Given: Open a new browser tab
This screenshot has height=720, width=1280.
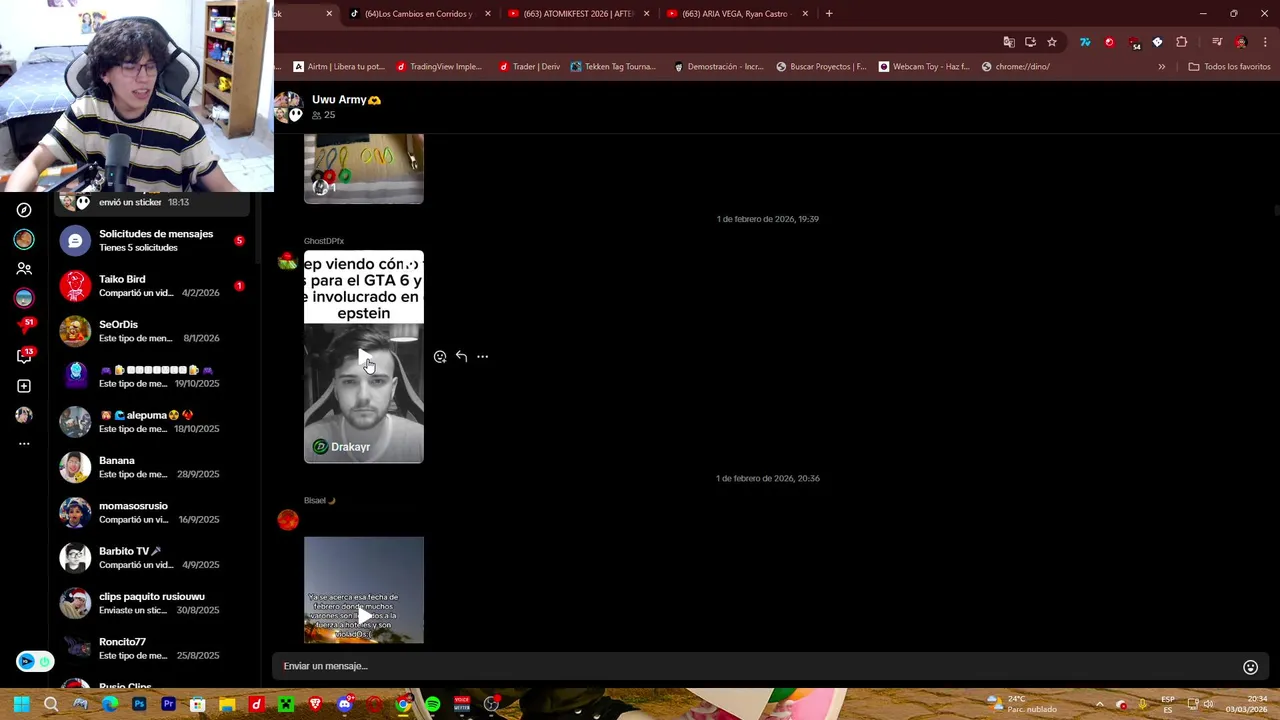Looking at the screenshot, I should click(x=829, y=14).
